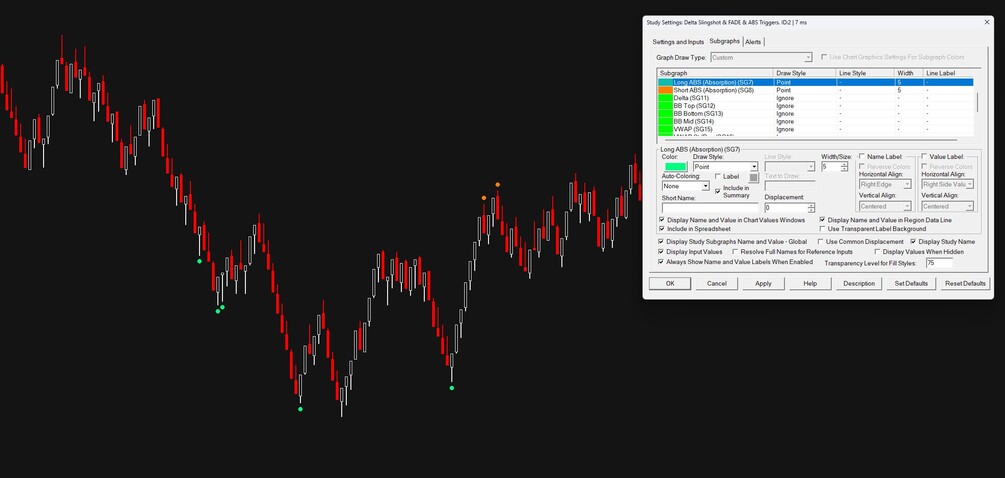The height and width of the screenshot is (478, 1005).
Task: Toggle Display Study Subgraphs Name and Value - Global
Action: coord(662,242)
